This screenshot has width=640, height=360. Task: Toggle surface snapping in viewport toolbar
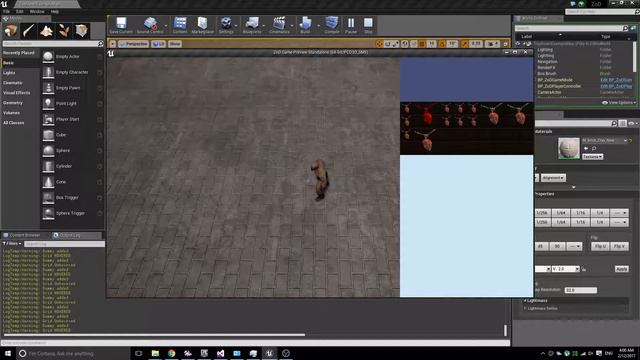pos(413,44)
